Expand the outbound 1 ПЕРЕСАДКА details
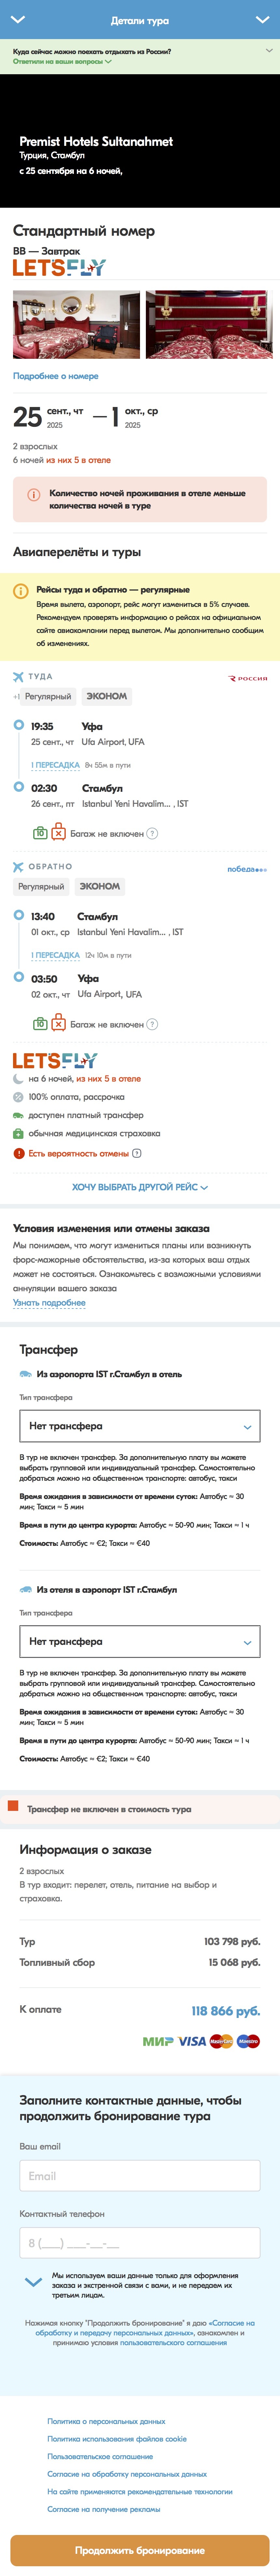 (55, 765)
